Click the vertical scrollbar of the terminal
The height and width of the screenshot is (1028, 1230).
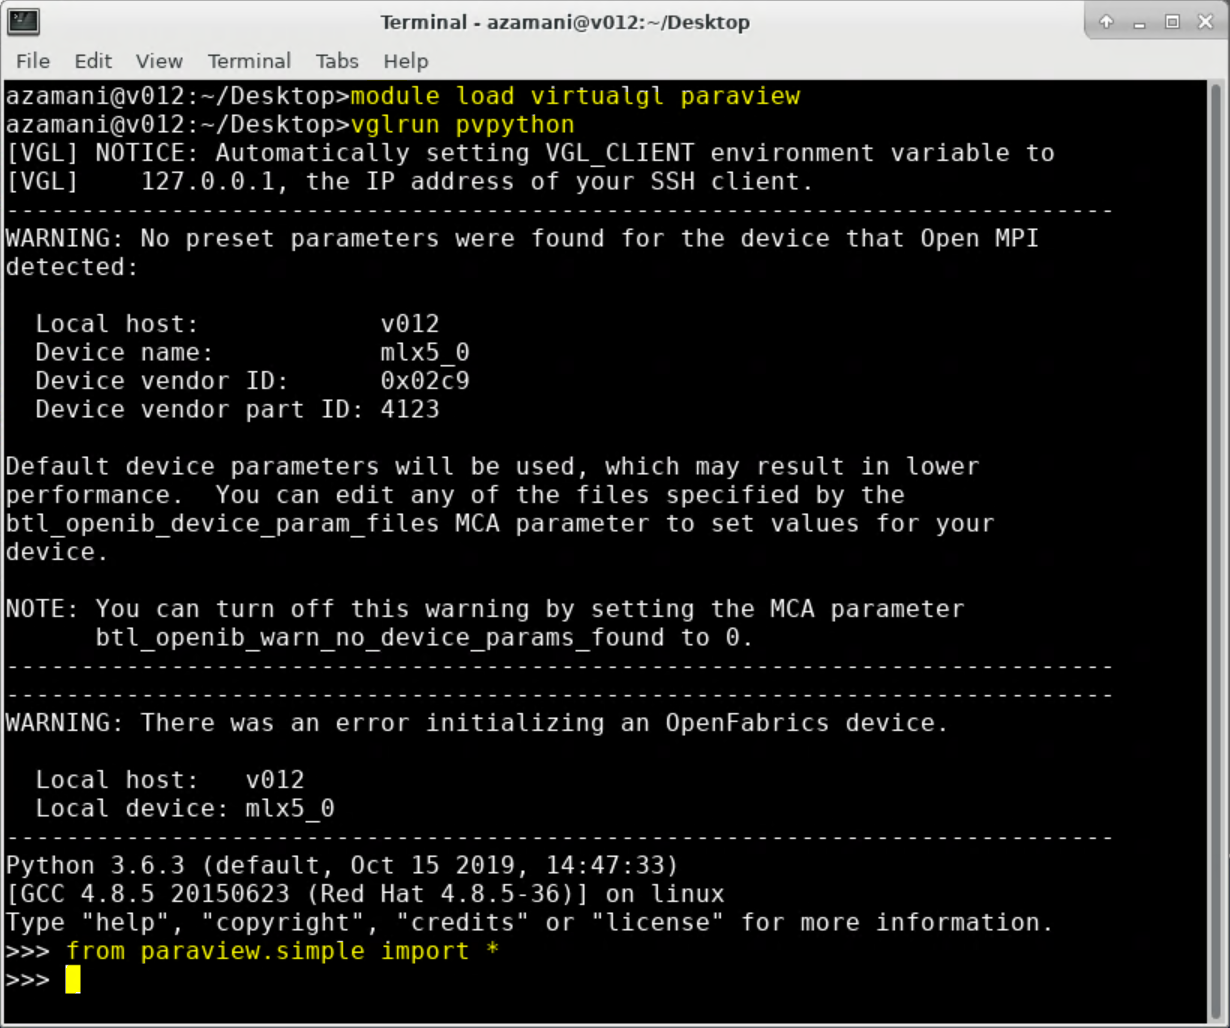point(1216,550)
